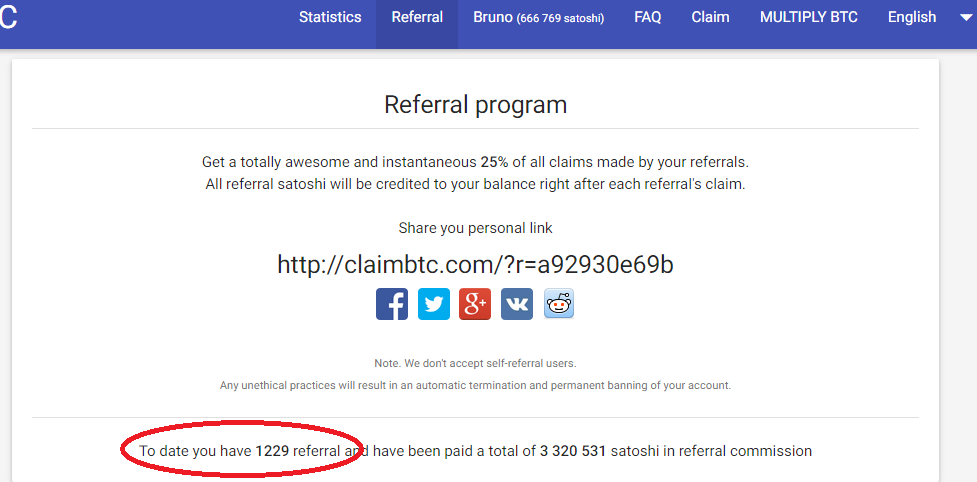Open the Statistics page
Screen dimensions: 977x482
point(330,17)
